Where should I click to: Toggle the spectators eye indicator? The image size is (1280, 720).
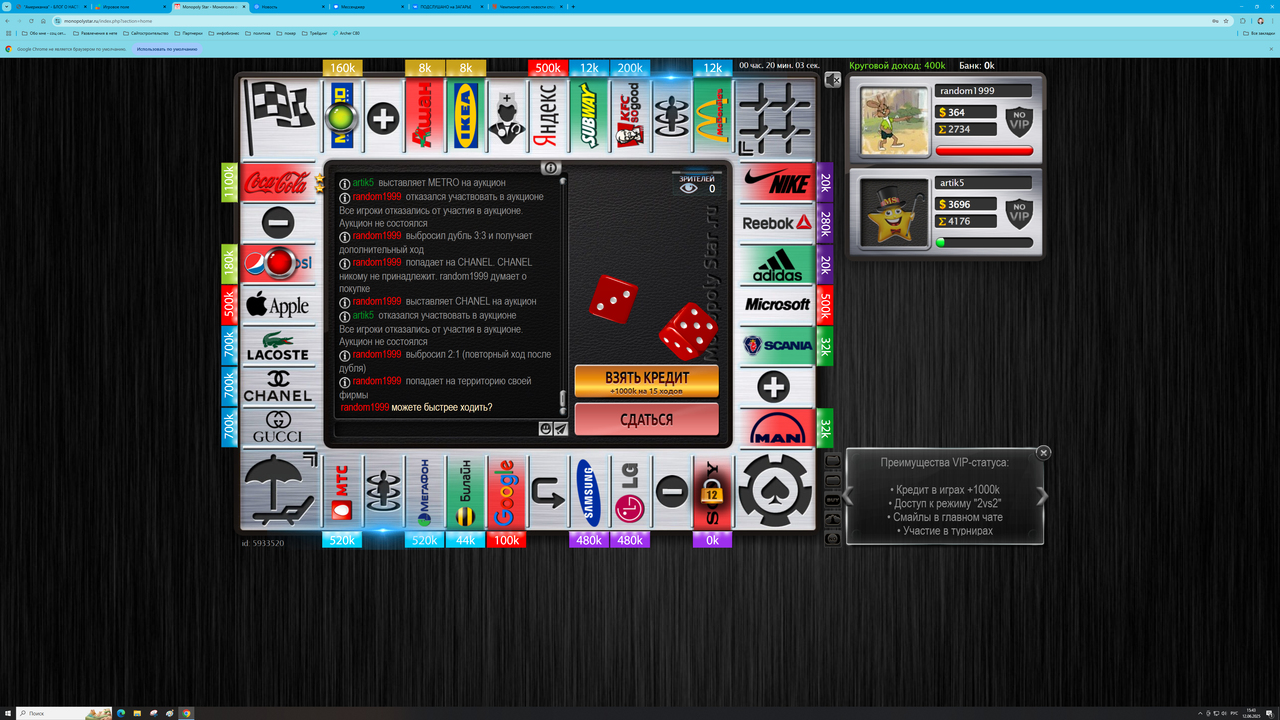[689, 188]
